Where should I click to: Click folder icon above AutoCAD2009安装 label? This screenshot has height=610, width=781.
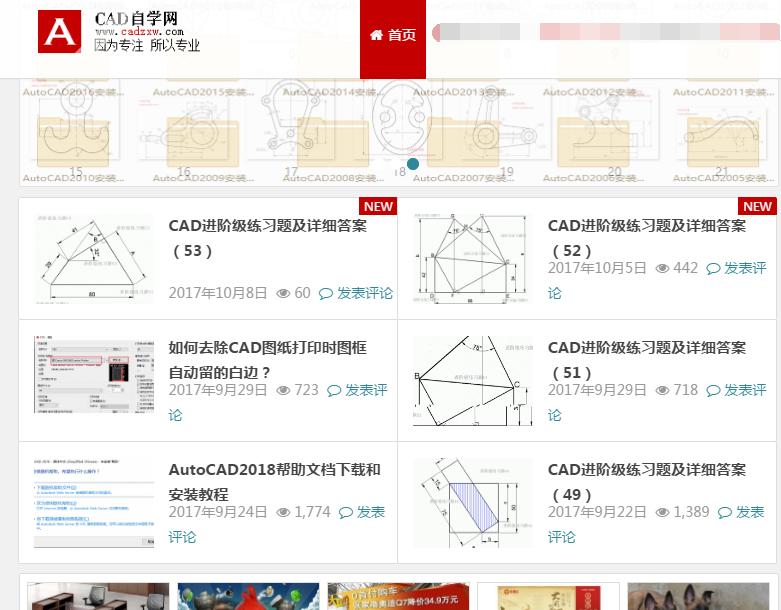(203, 142)
